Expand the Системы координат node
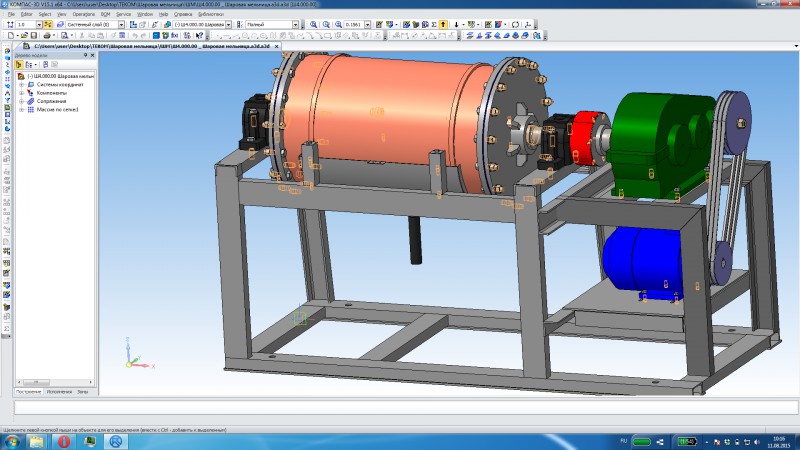The height and width of the screenshot is (450, 800). click(x=21, y=85)
